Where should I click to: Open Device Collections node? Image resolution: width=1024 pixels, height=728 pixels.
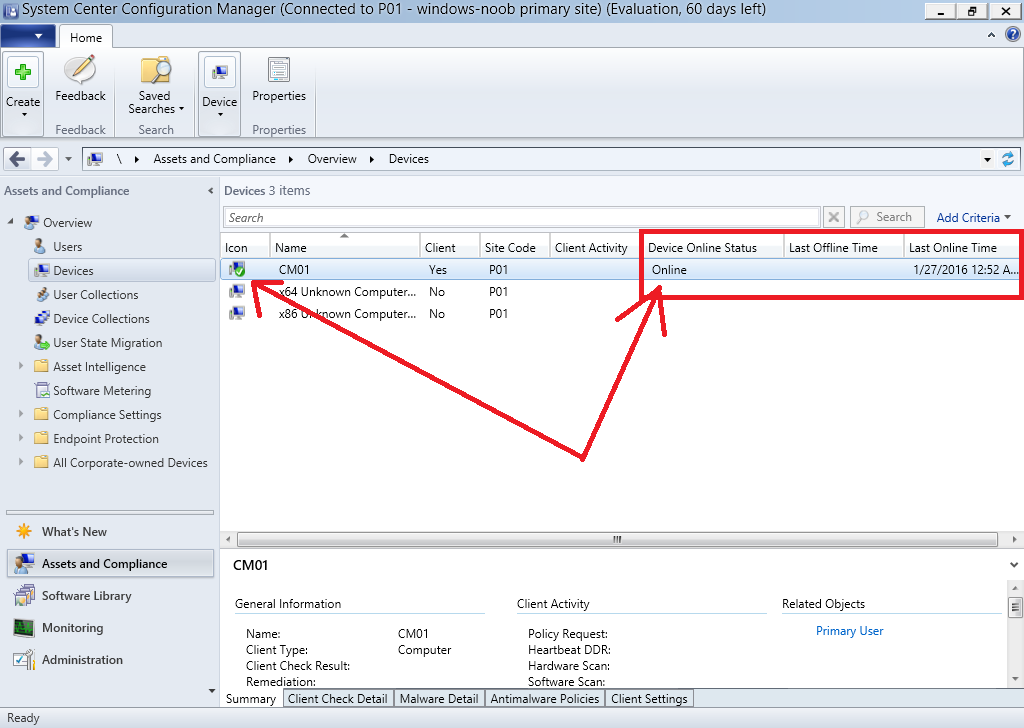(101, 319)
